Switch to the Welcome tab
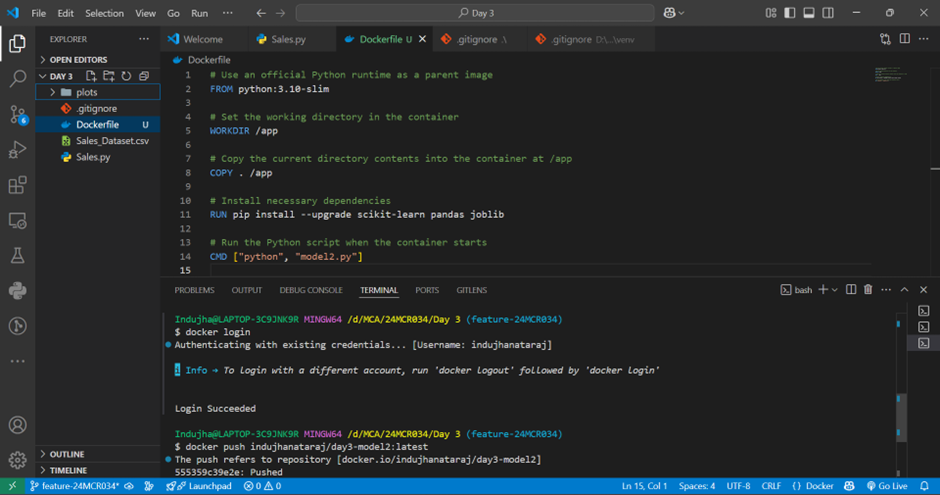This screenshot has width=940, height=495. pyautogui.click(x=203, y=39)
